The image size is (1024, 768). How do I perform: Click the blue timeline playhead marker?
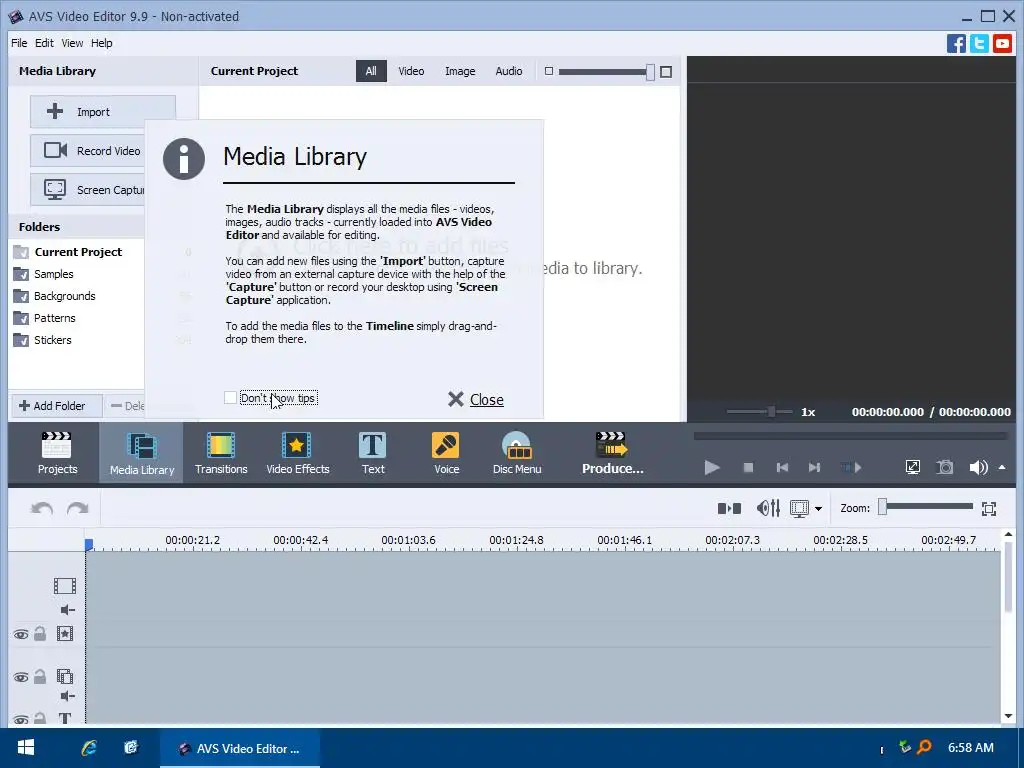[89, 544]
